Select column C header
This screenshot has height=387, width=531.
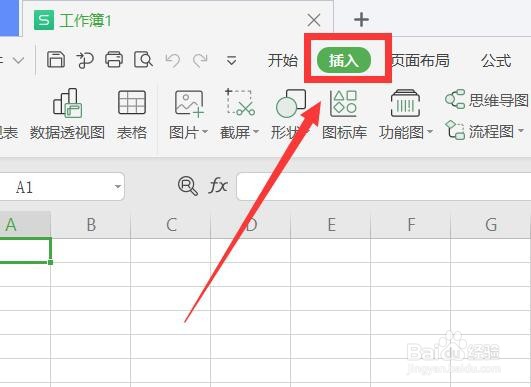click(x=171, y=225)
